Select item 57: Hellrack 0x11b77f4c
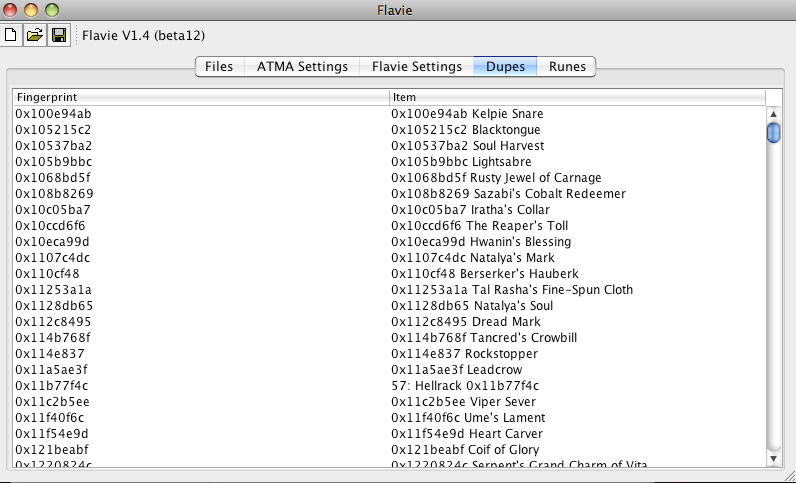This screenshot has height=483, width=796. (465, 386)
